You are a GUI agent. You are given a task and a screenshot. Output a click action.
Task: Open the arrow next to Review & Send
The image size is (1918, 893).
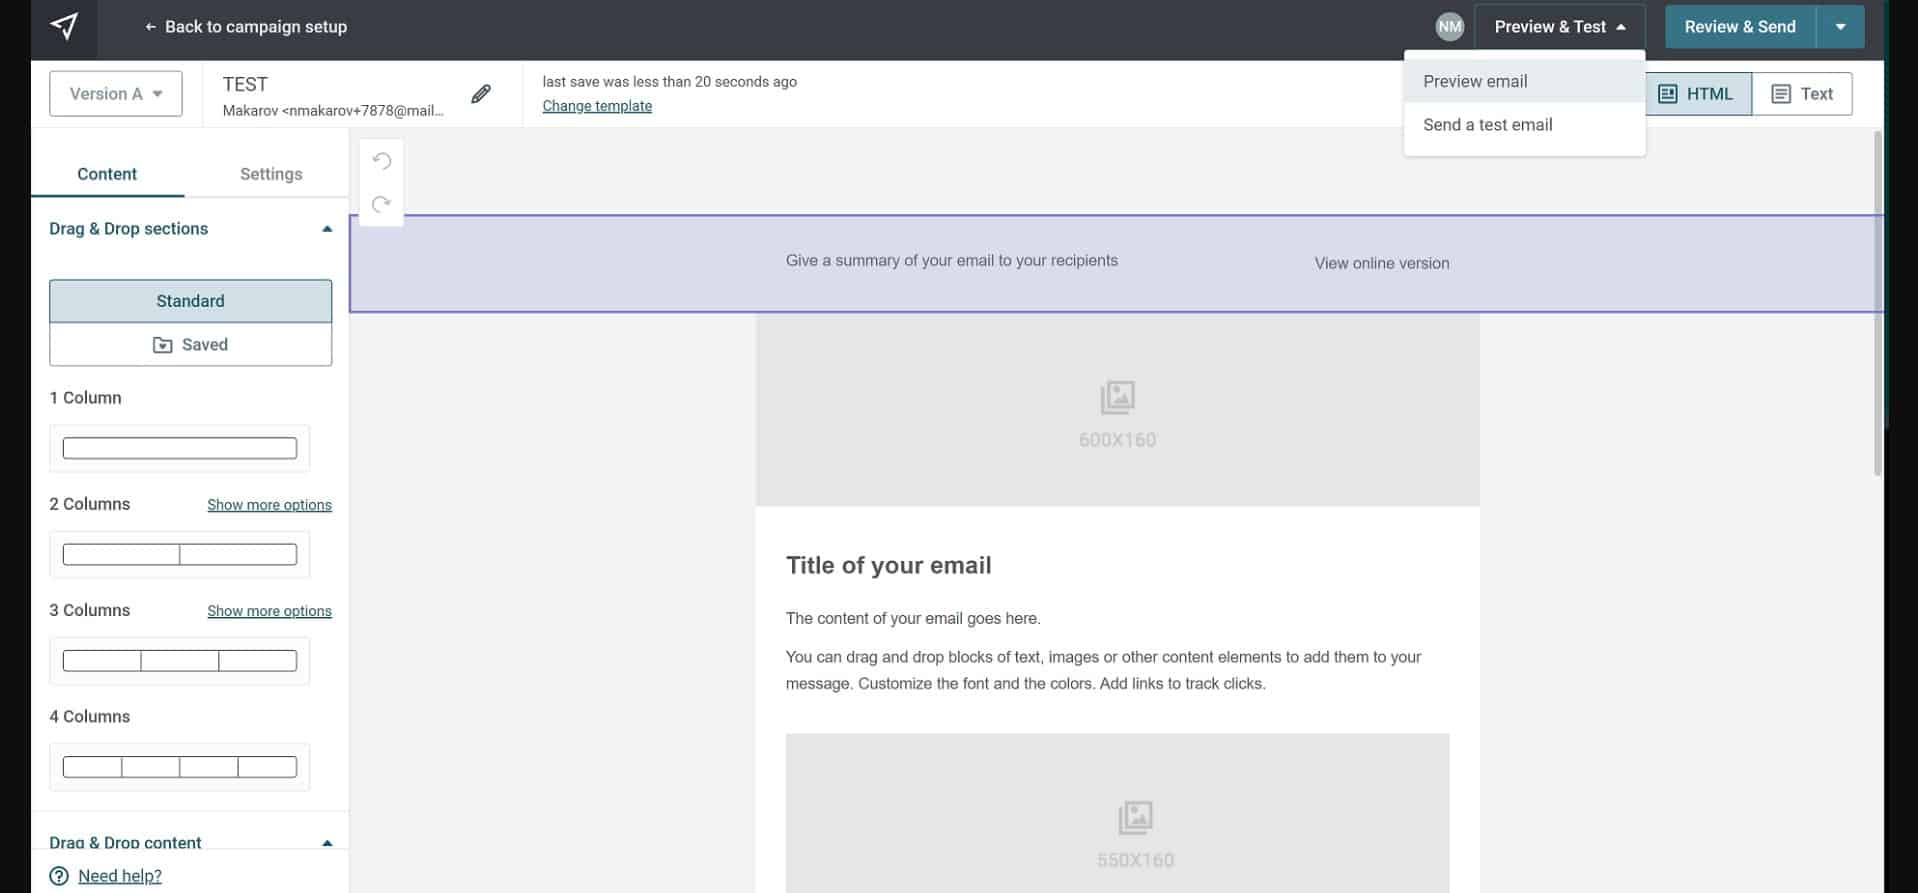click(1840, 27)
